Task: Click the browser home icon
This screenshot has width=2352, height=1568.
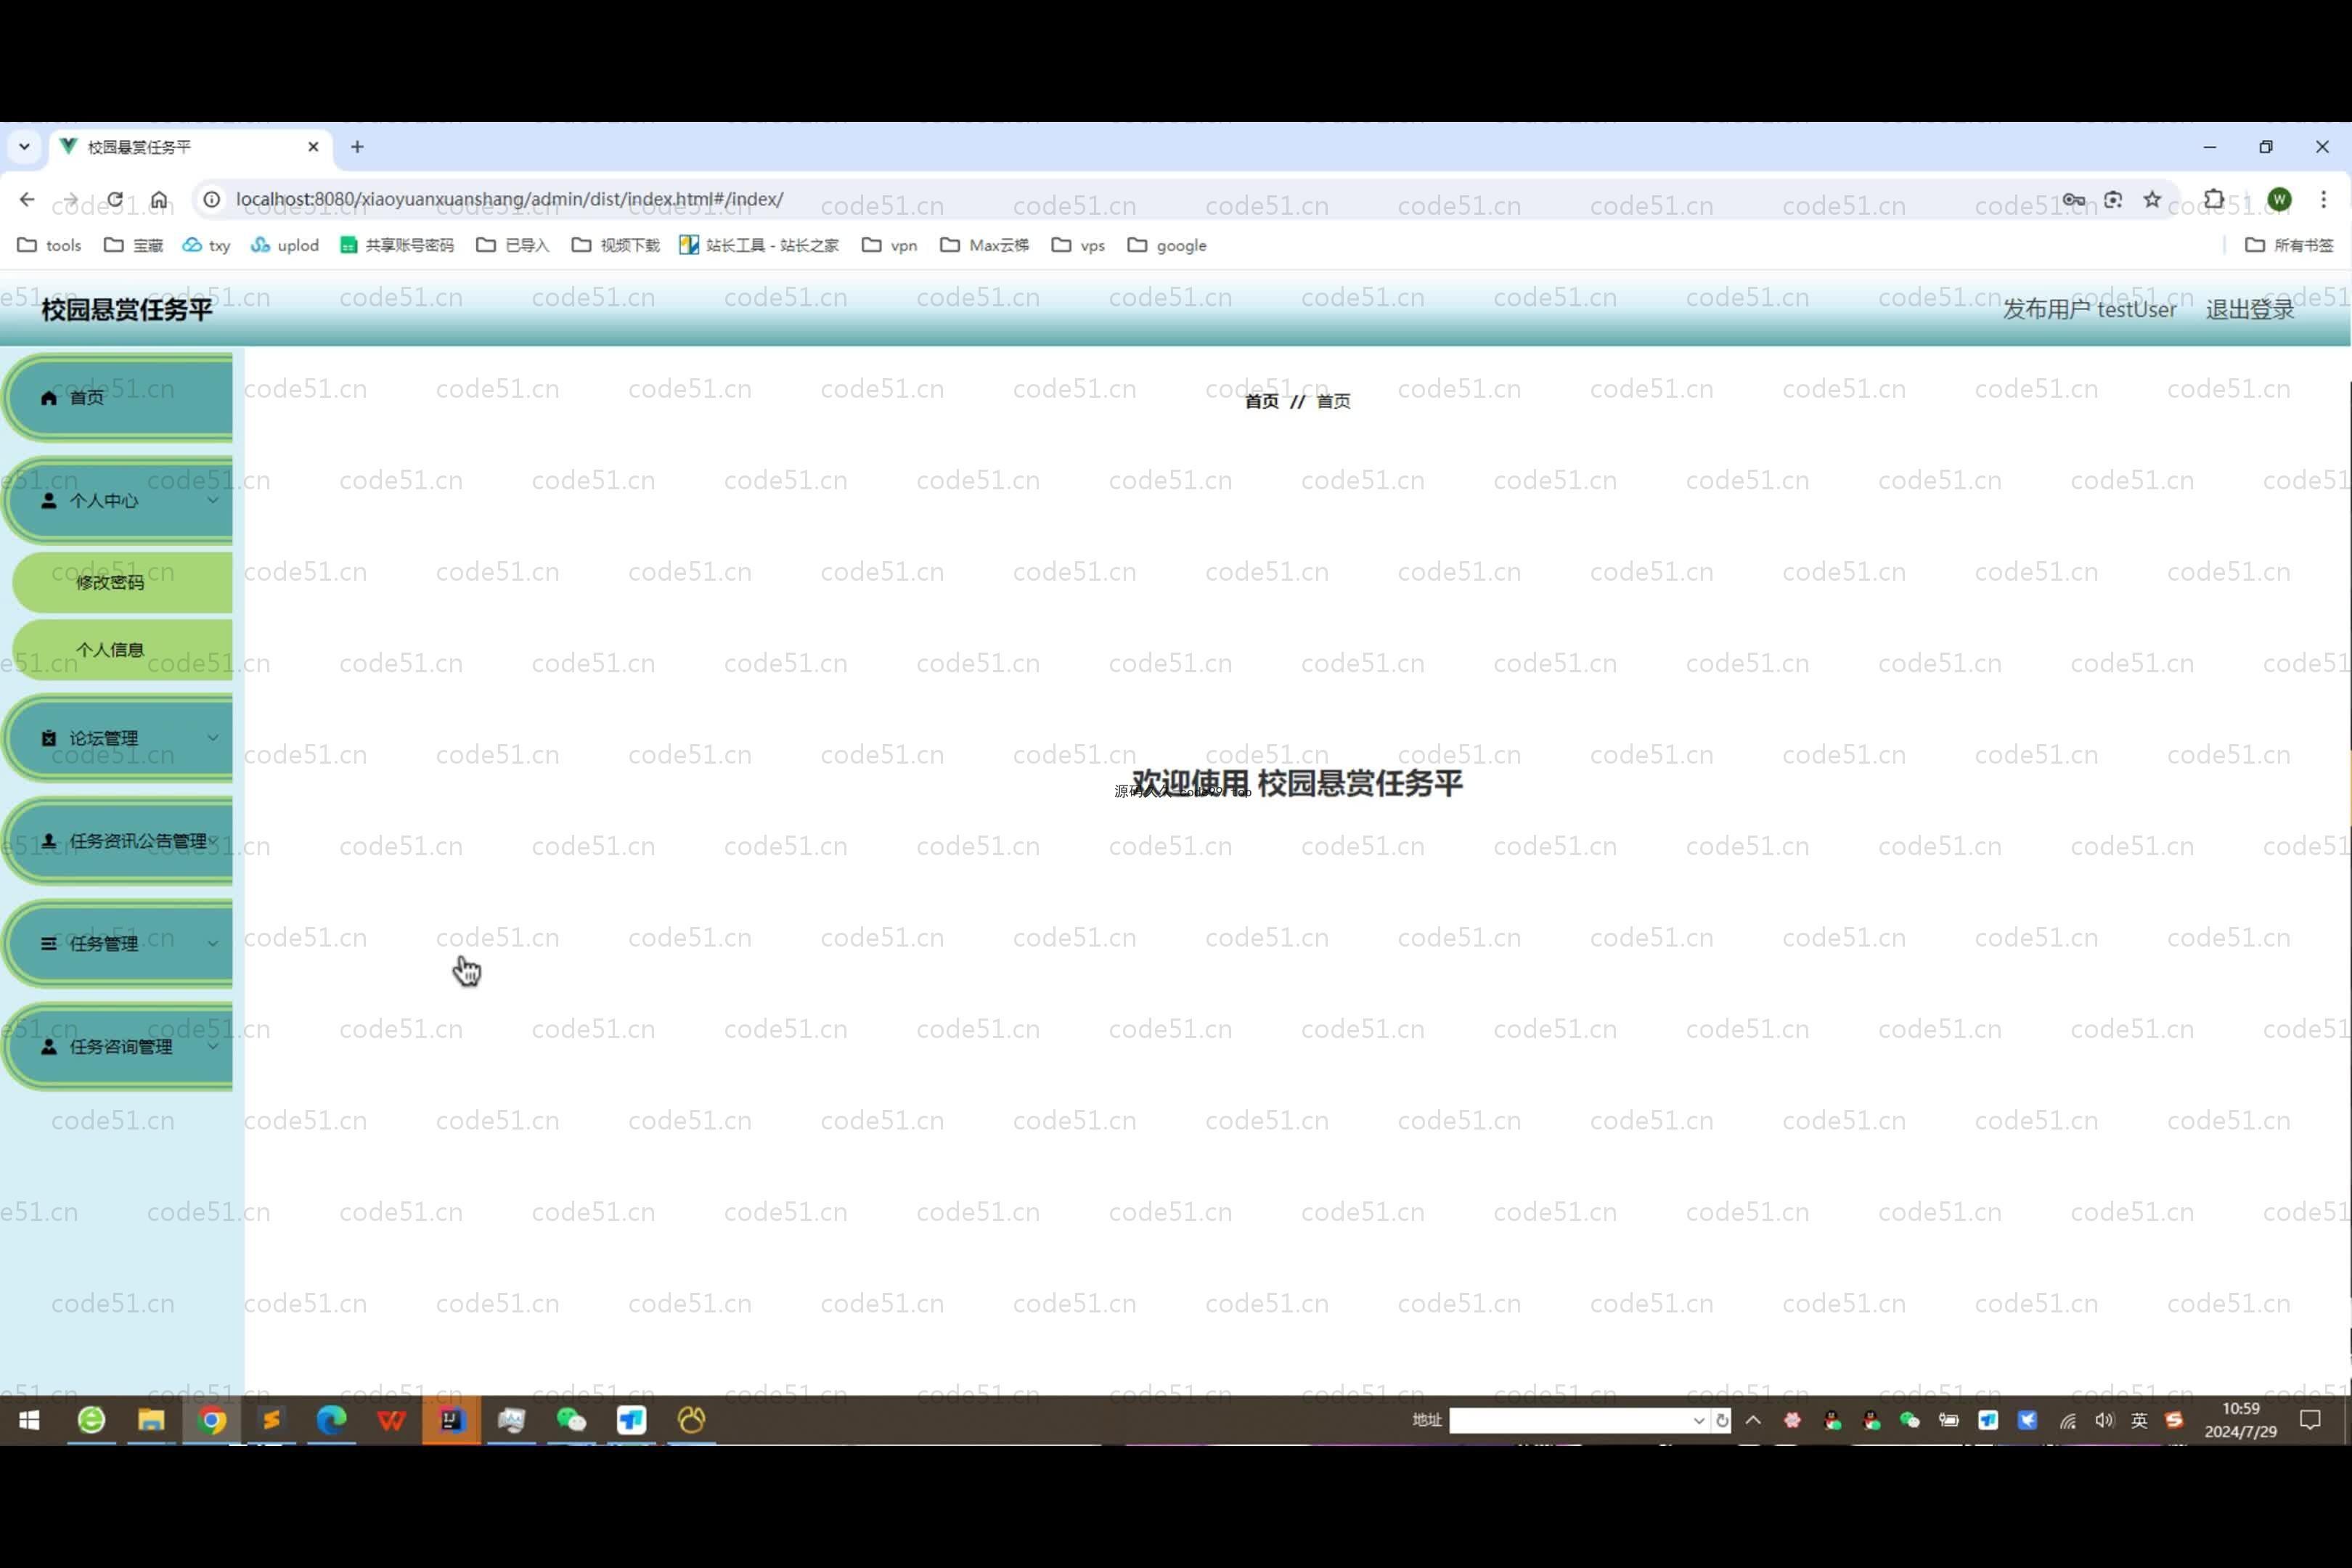Action: point(159,199)
